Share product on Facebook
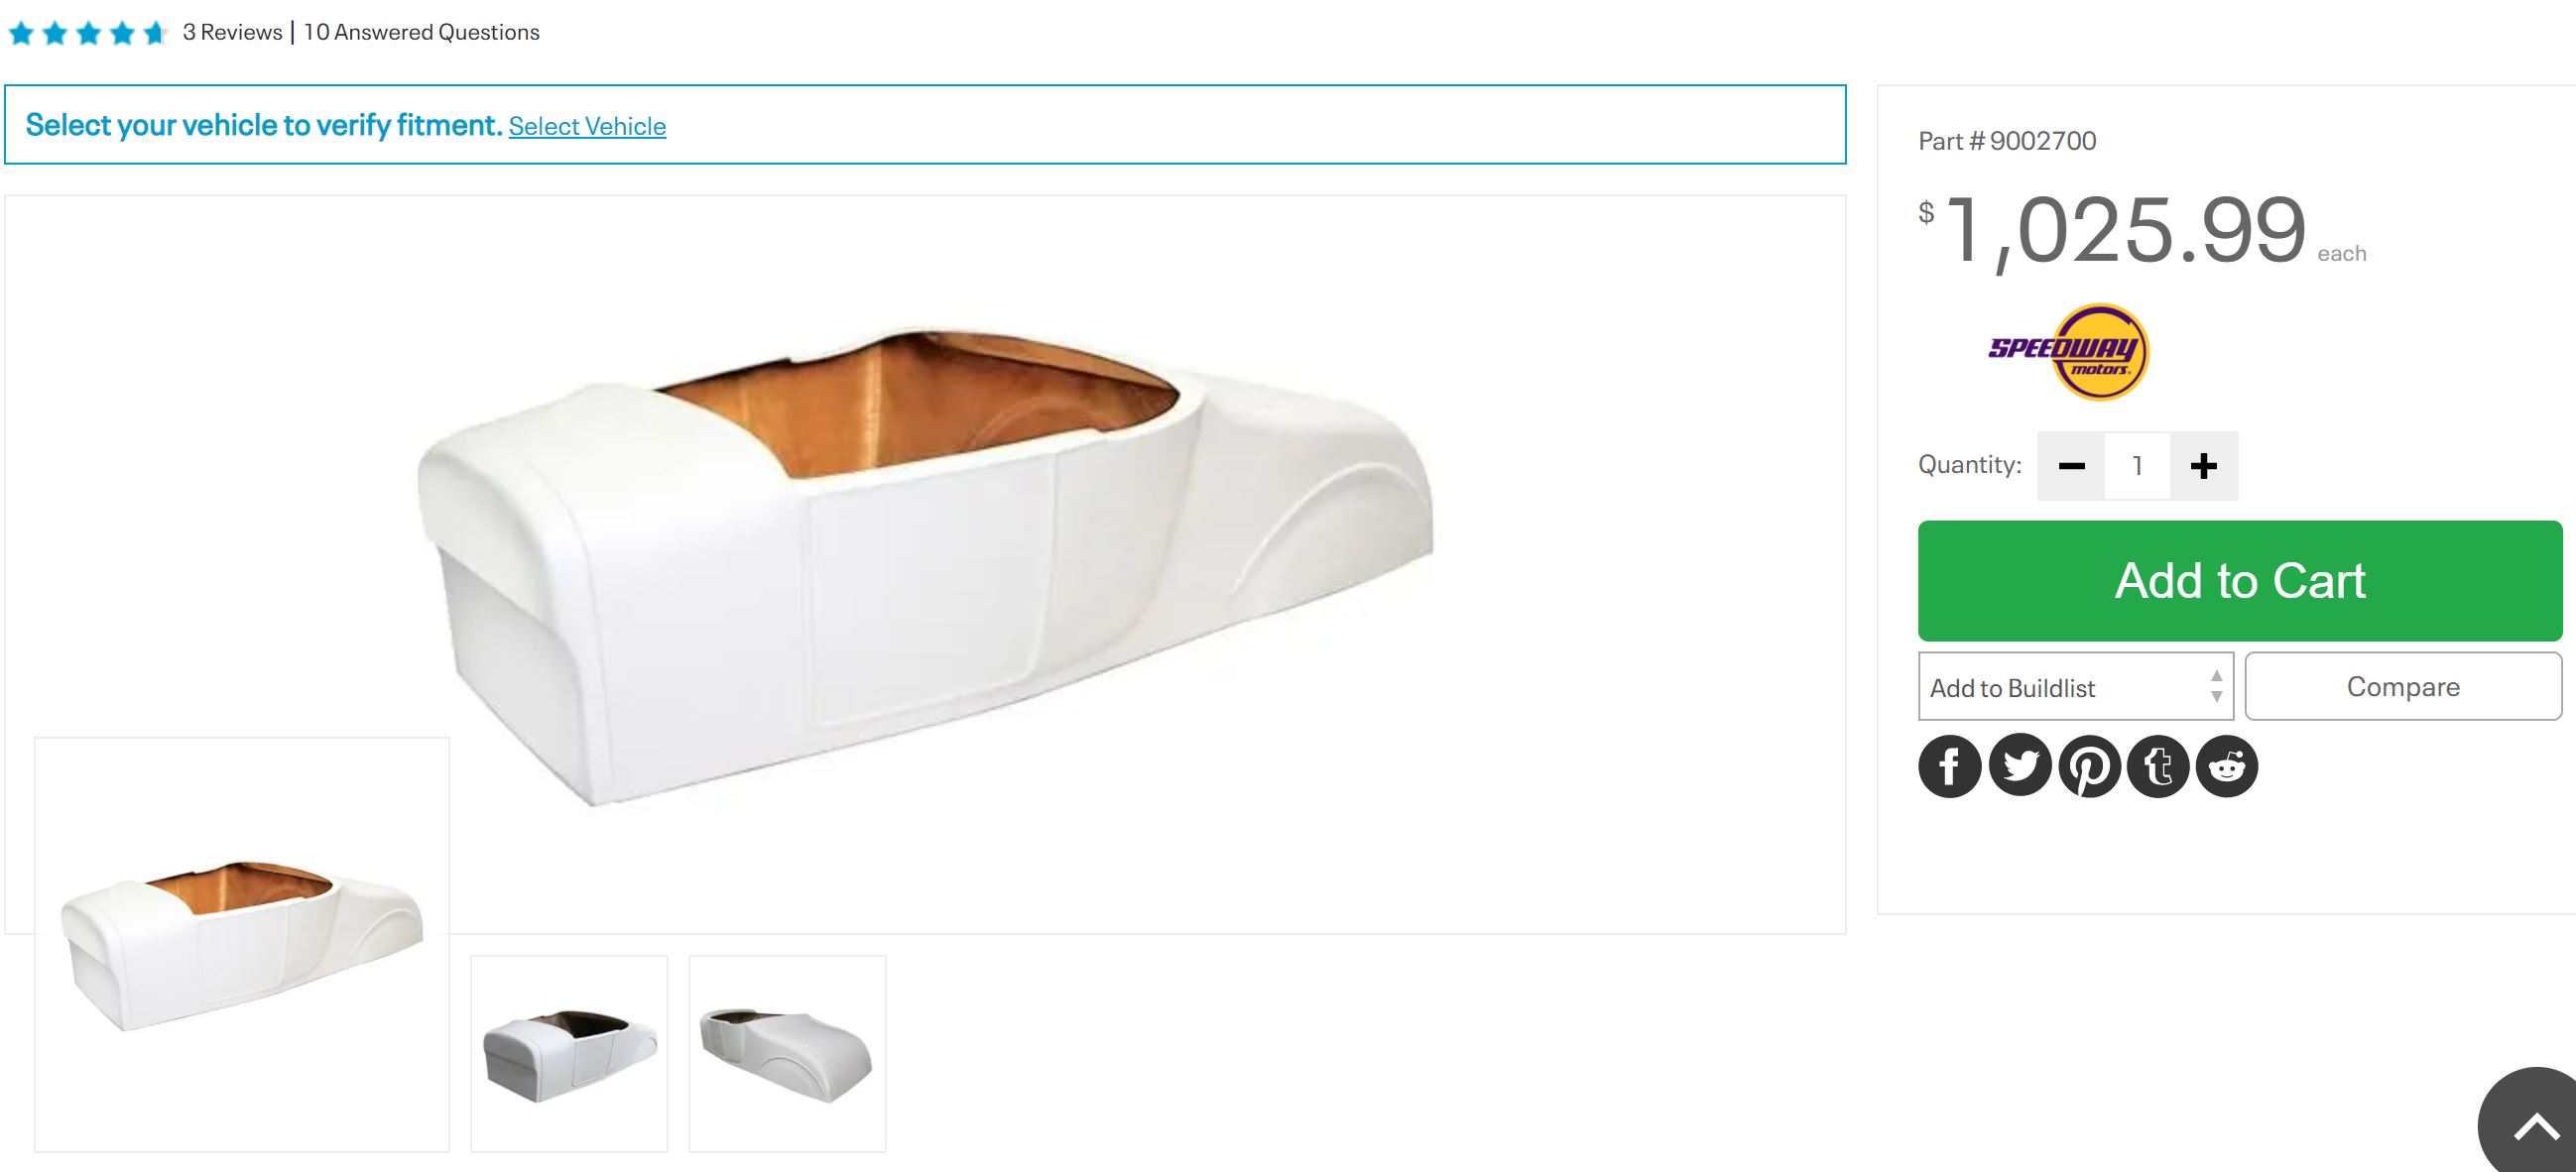 1949,766
